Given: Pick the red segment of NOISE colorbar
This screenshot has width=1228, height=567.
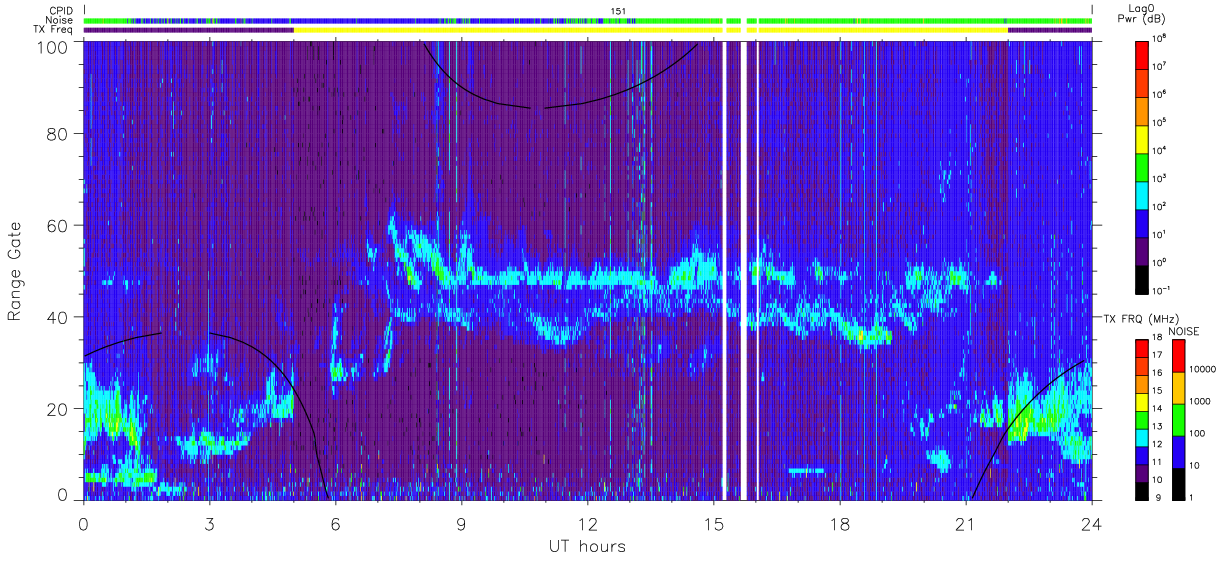Looking at the screenshot, I should [1178, 357].
